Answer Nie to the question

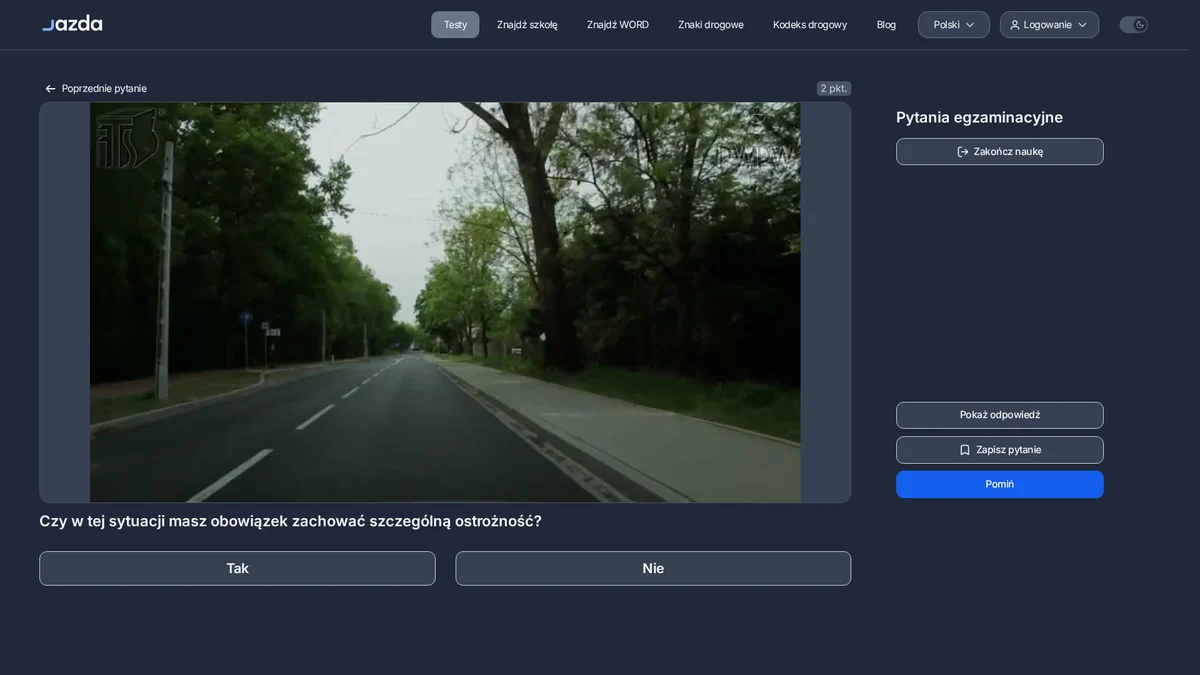653,568
